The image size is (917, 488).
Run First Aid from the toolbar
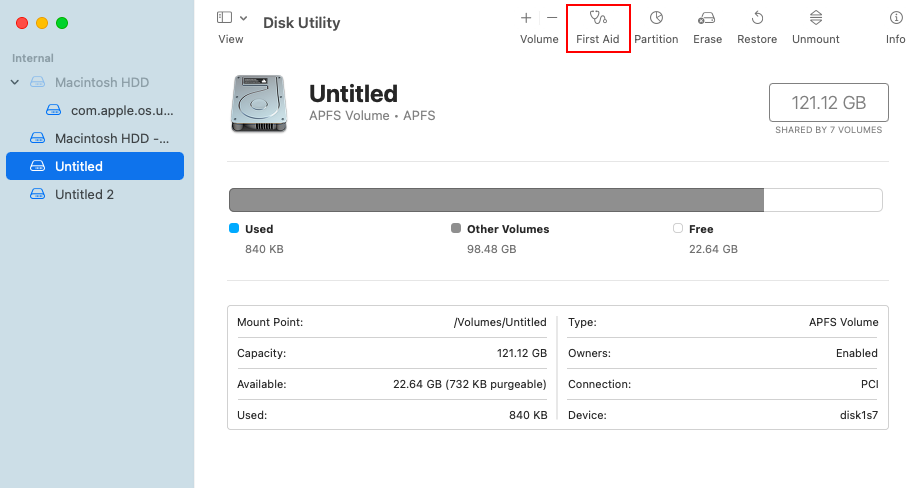(598, 28)
